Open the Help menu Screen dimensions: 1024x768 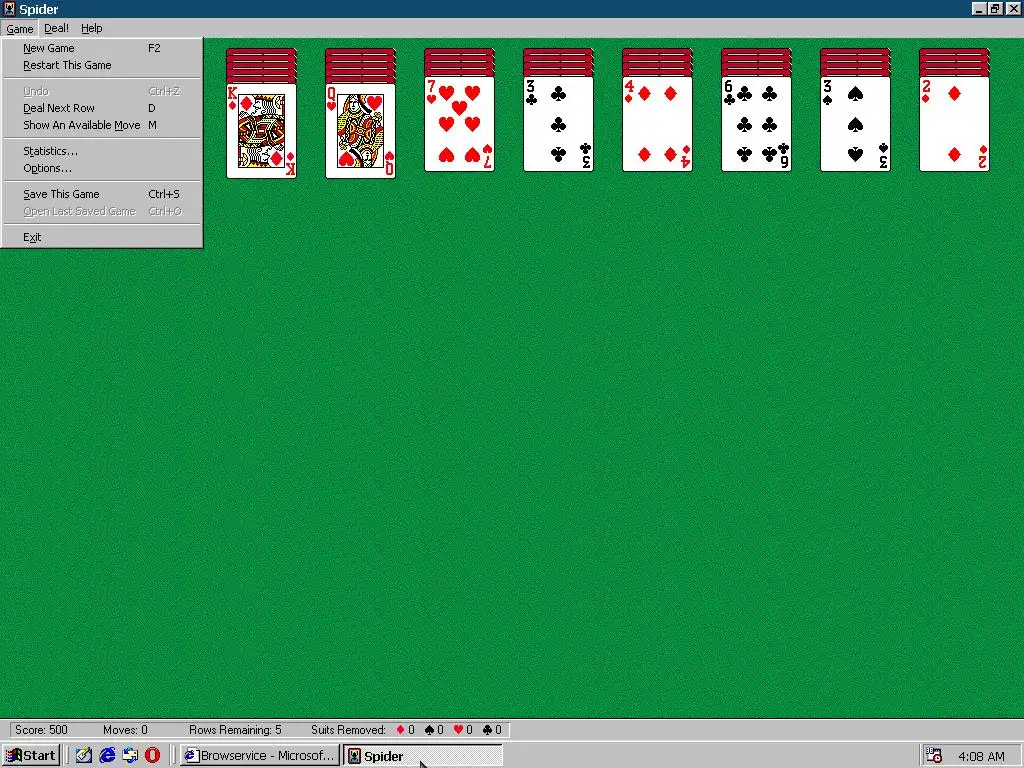(91, 29)
